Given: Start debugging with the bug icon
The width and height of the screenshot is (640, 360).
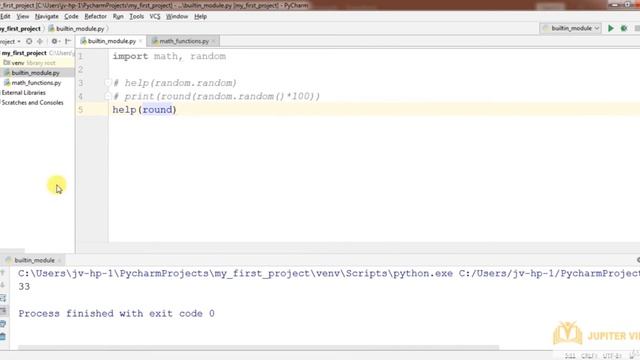Looking at the screenshot, I should [624, 28].
